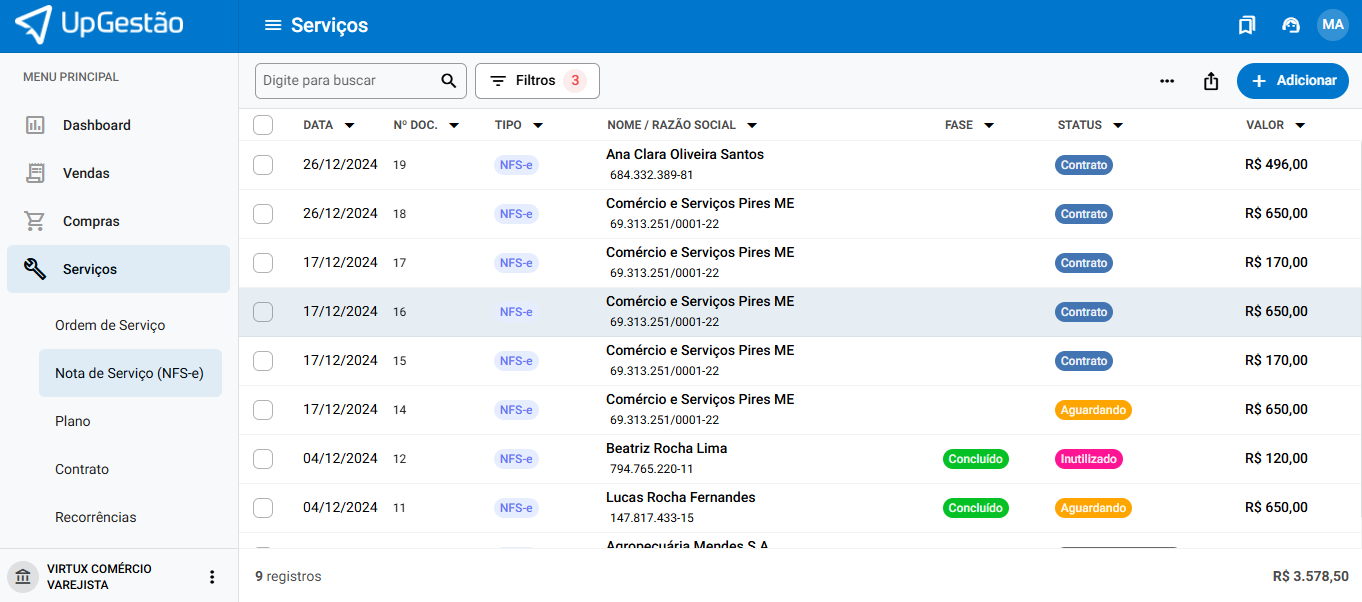Click the export/share icon
1362x602 pixels.
click(x=1211, y=81)
